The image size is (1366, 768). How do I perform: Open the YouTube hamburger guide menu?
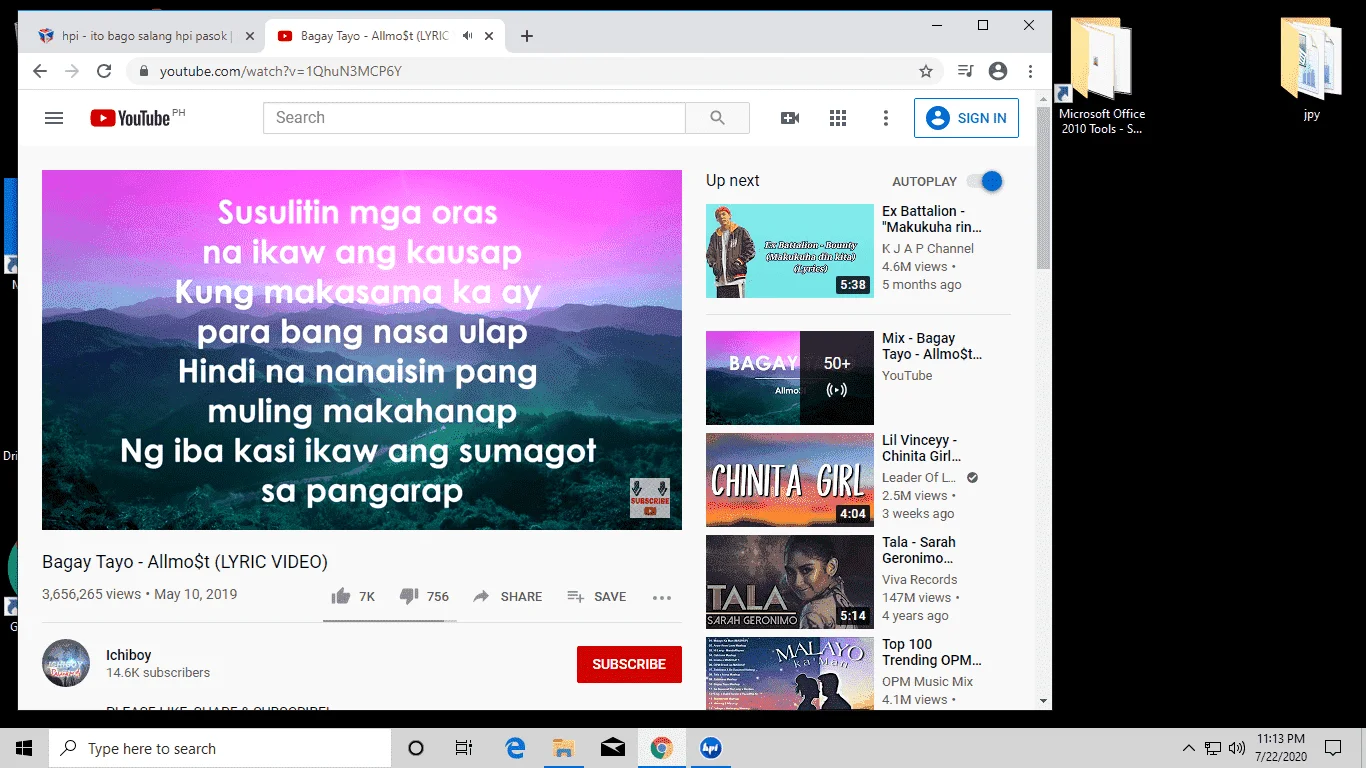54,118
